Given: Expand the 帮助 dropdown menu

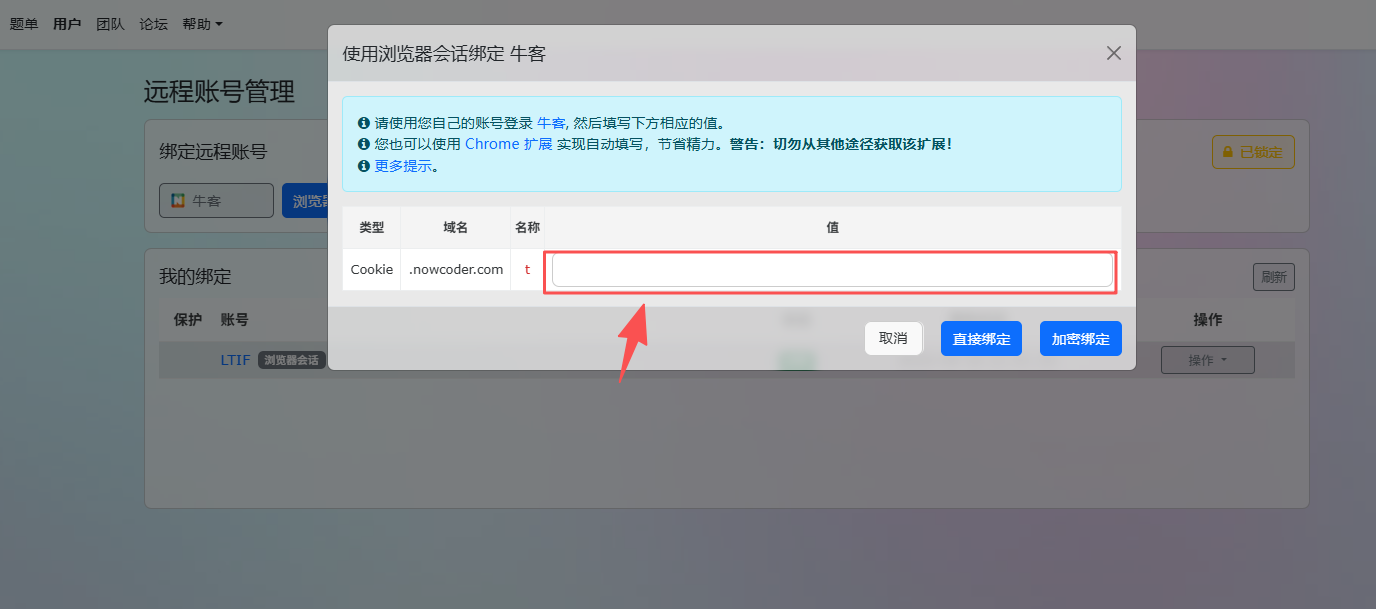Looking at the screenshot, I should pos(202,24).
